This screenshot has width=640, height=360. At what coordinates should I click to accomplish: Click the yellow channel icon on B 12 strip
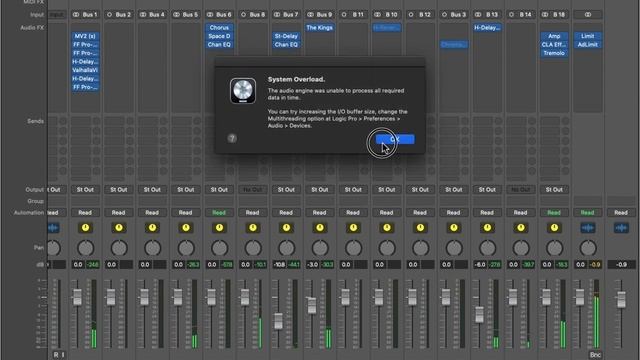point(420,228)
